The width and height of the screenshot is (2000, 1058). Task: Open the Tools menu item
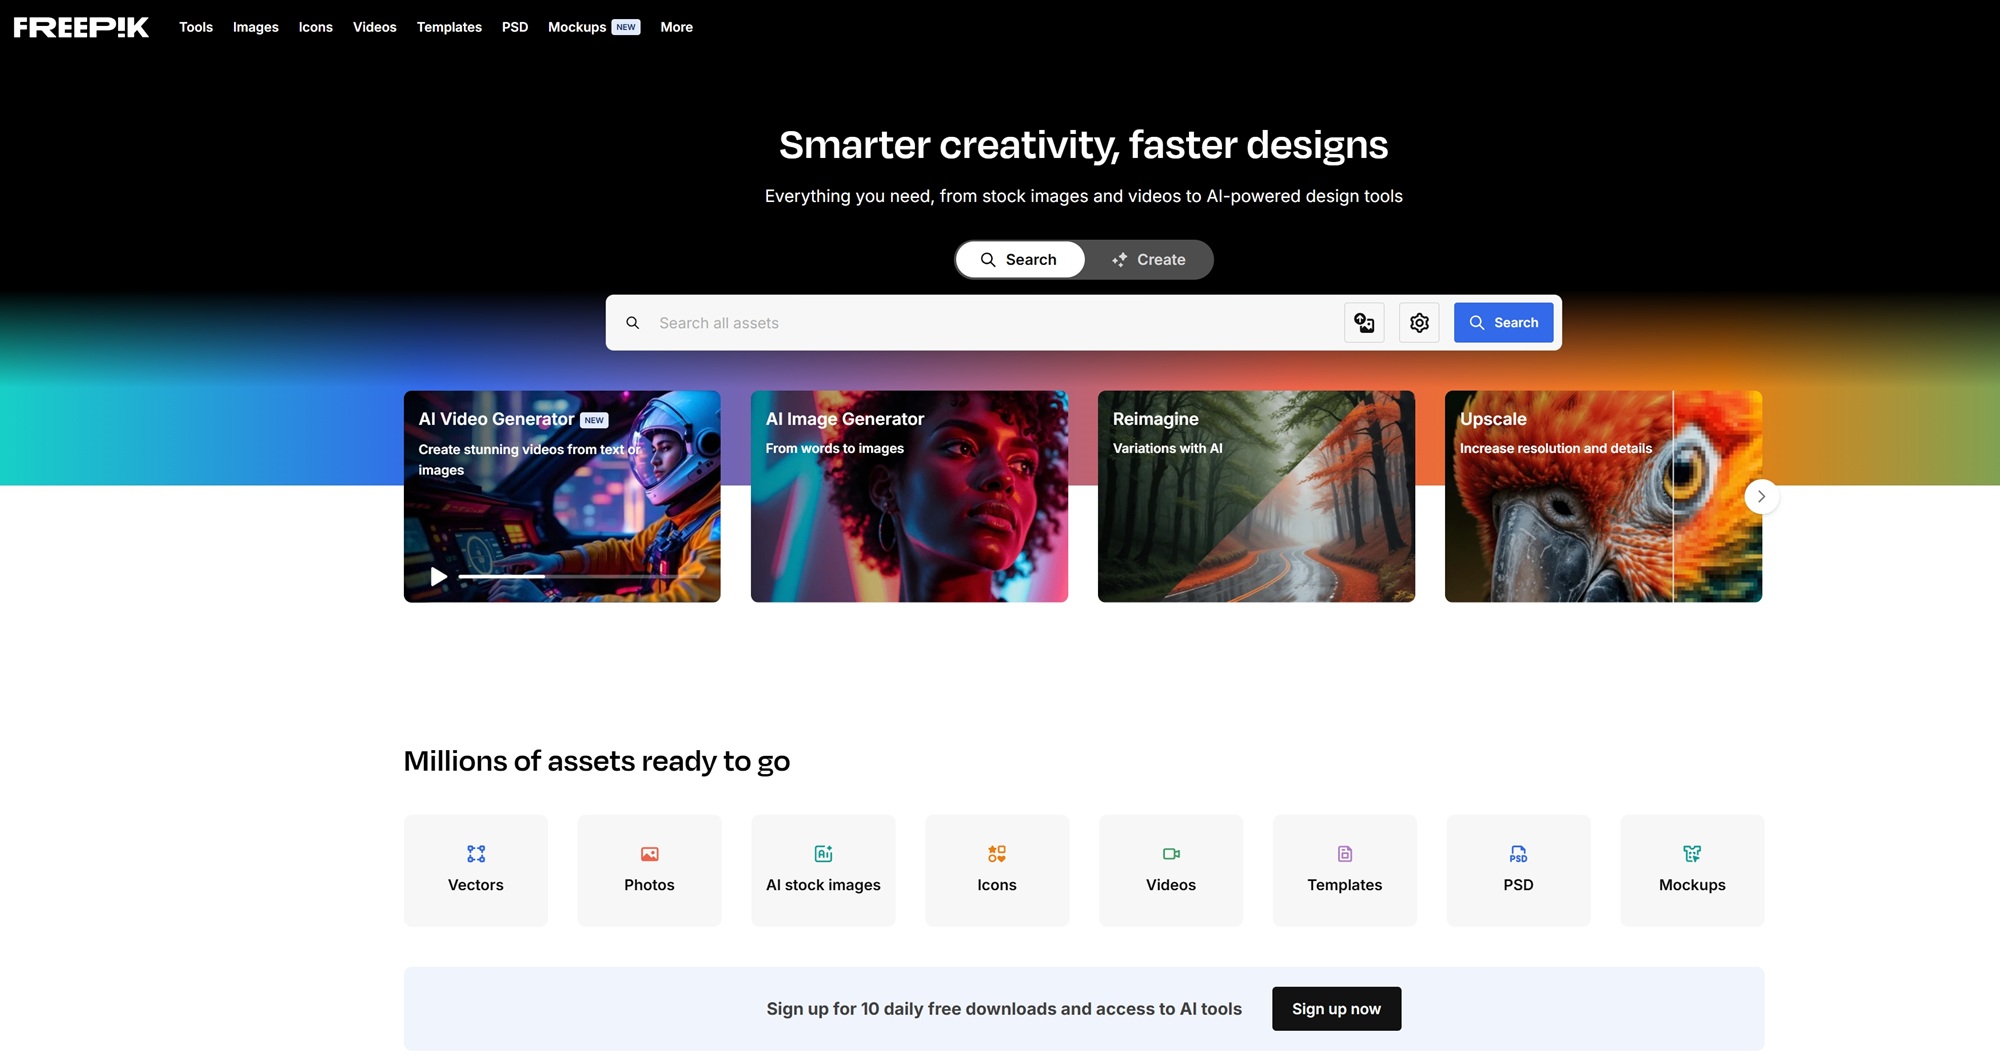click(195, 27)
